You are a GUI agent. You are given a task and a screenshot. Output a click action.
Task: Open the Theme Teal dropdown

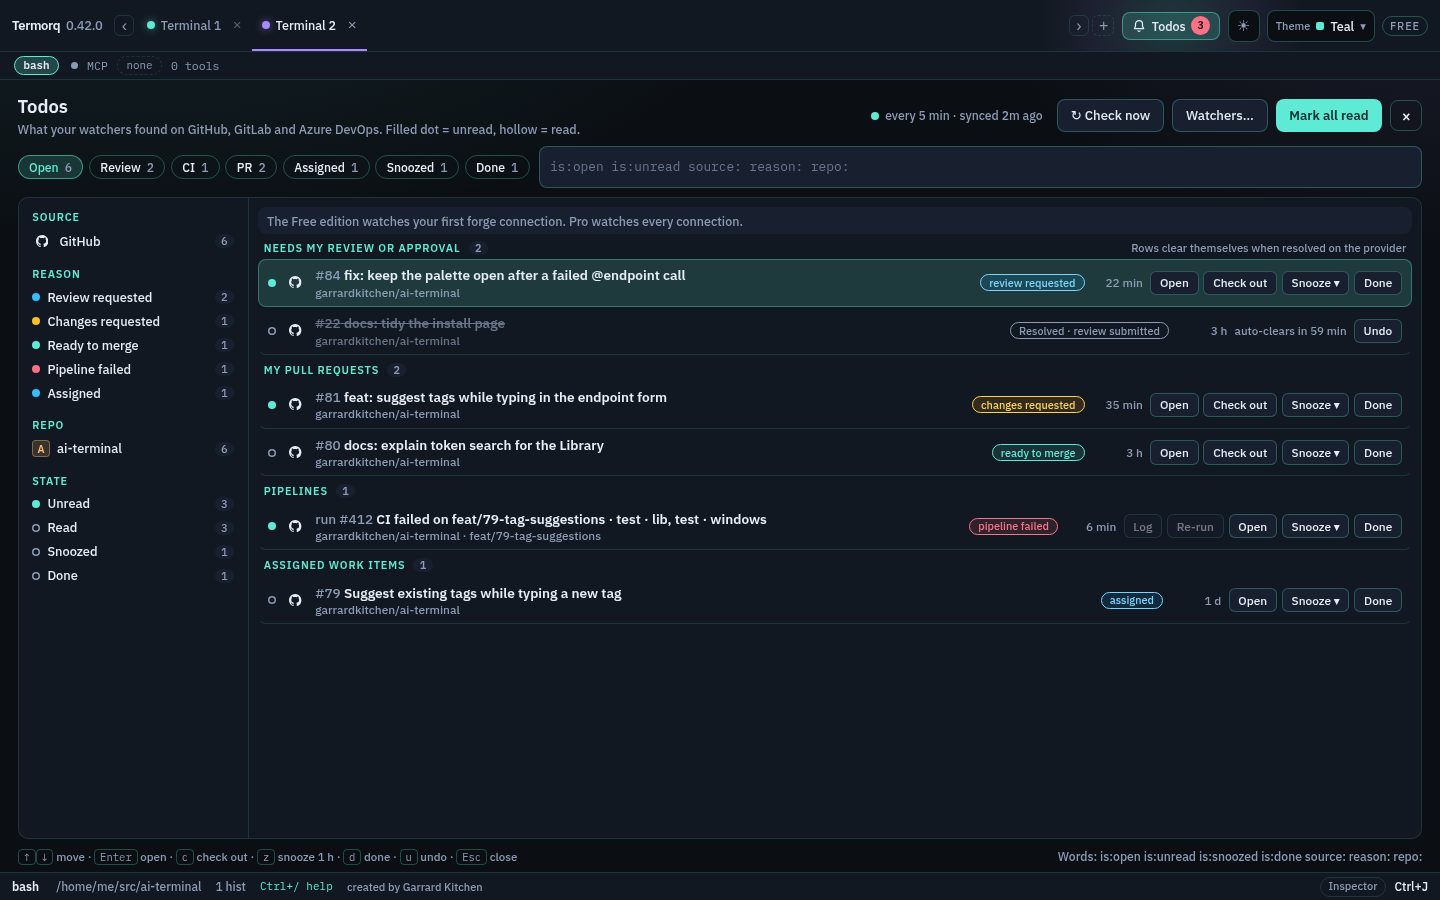pos(1320,26)
